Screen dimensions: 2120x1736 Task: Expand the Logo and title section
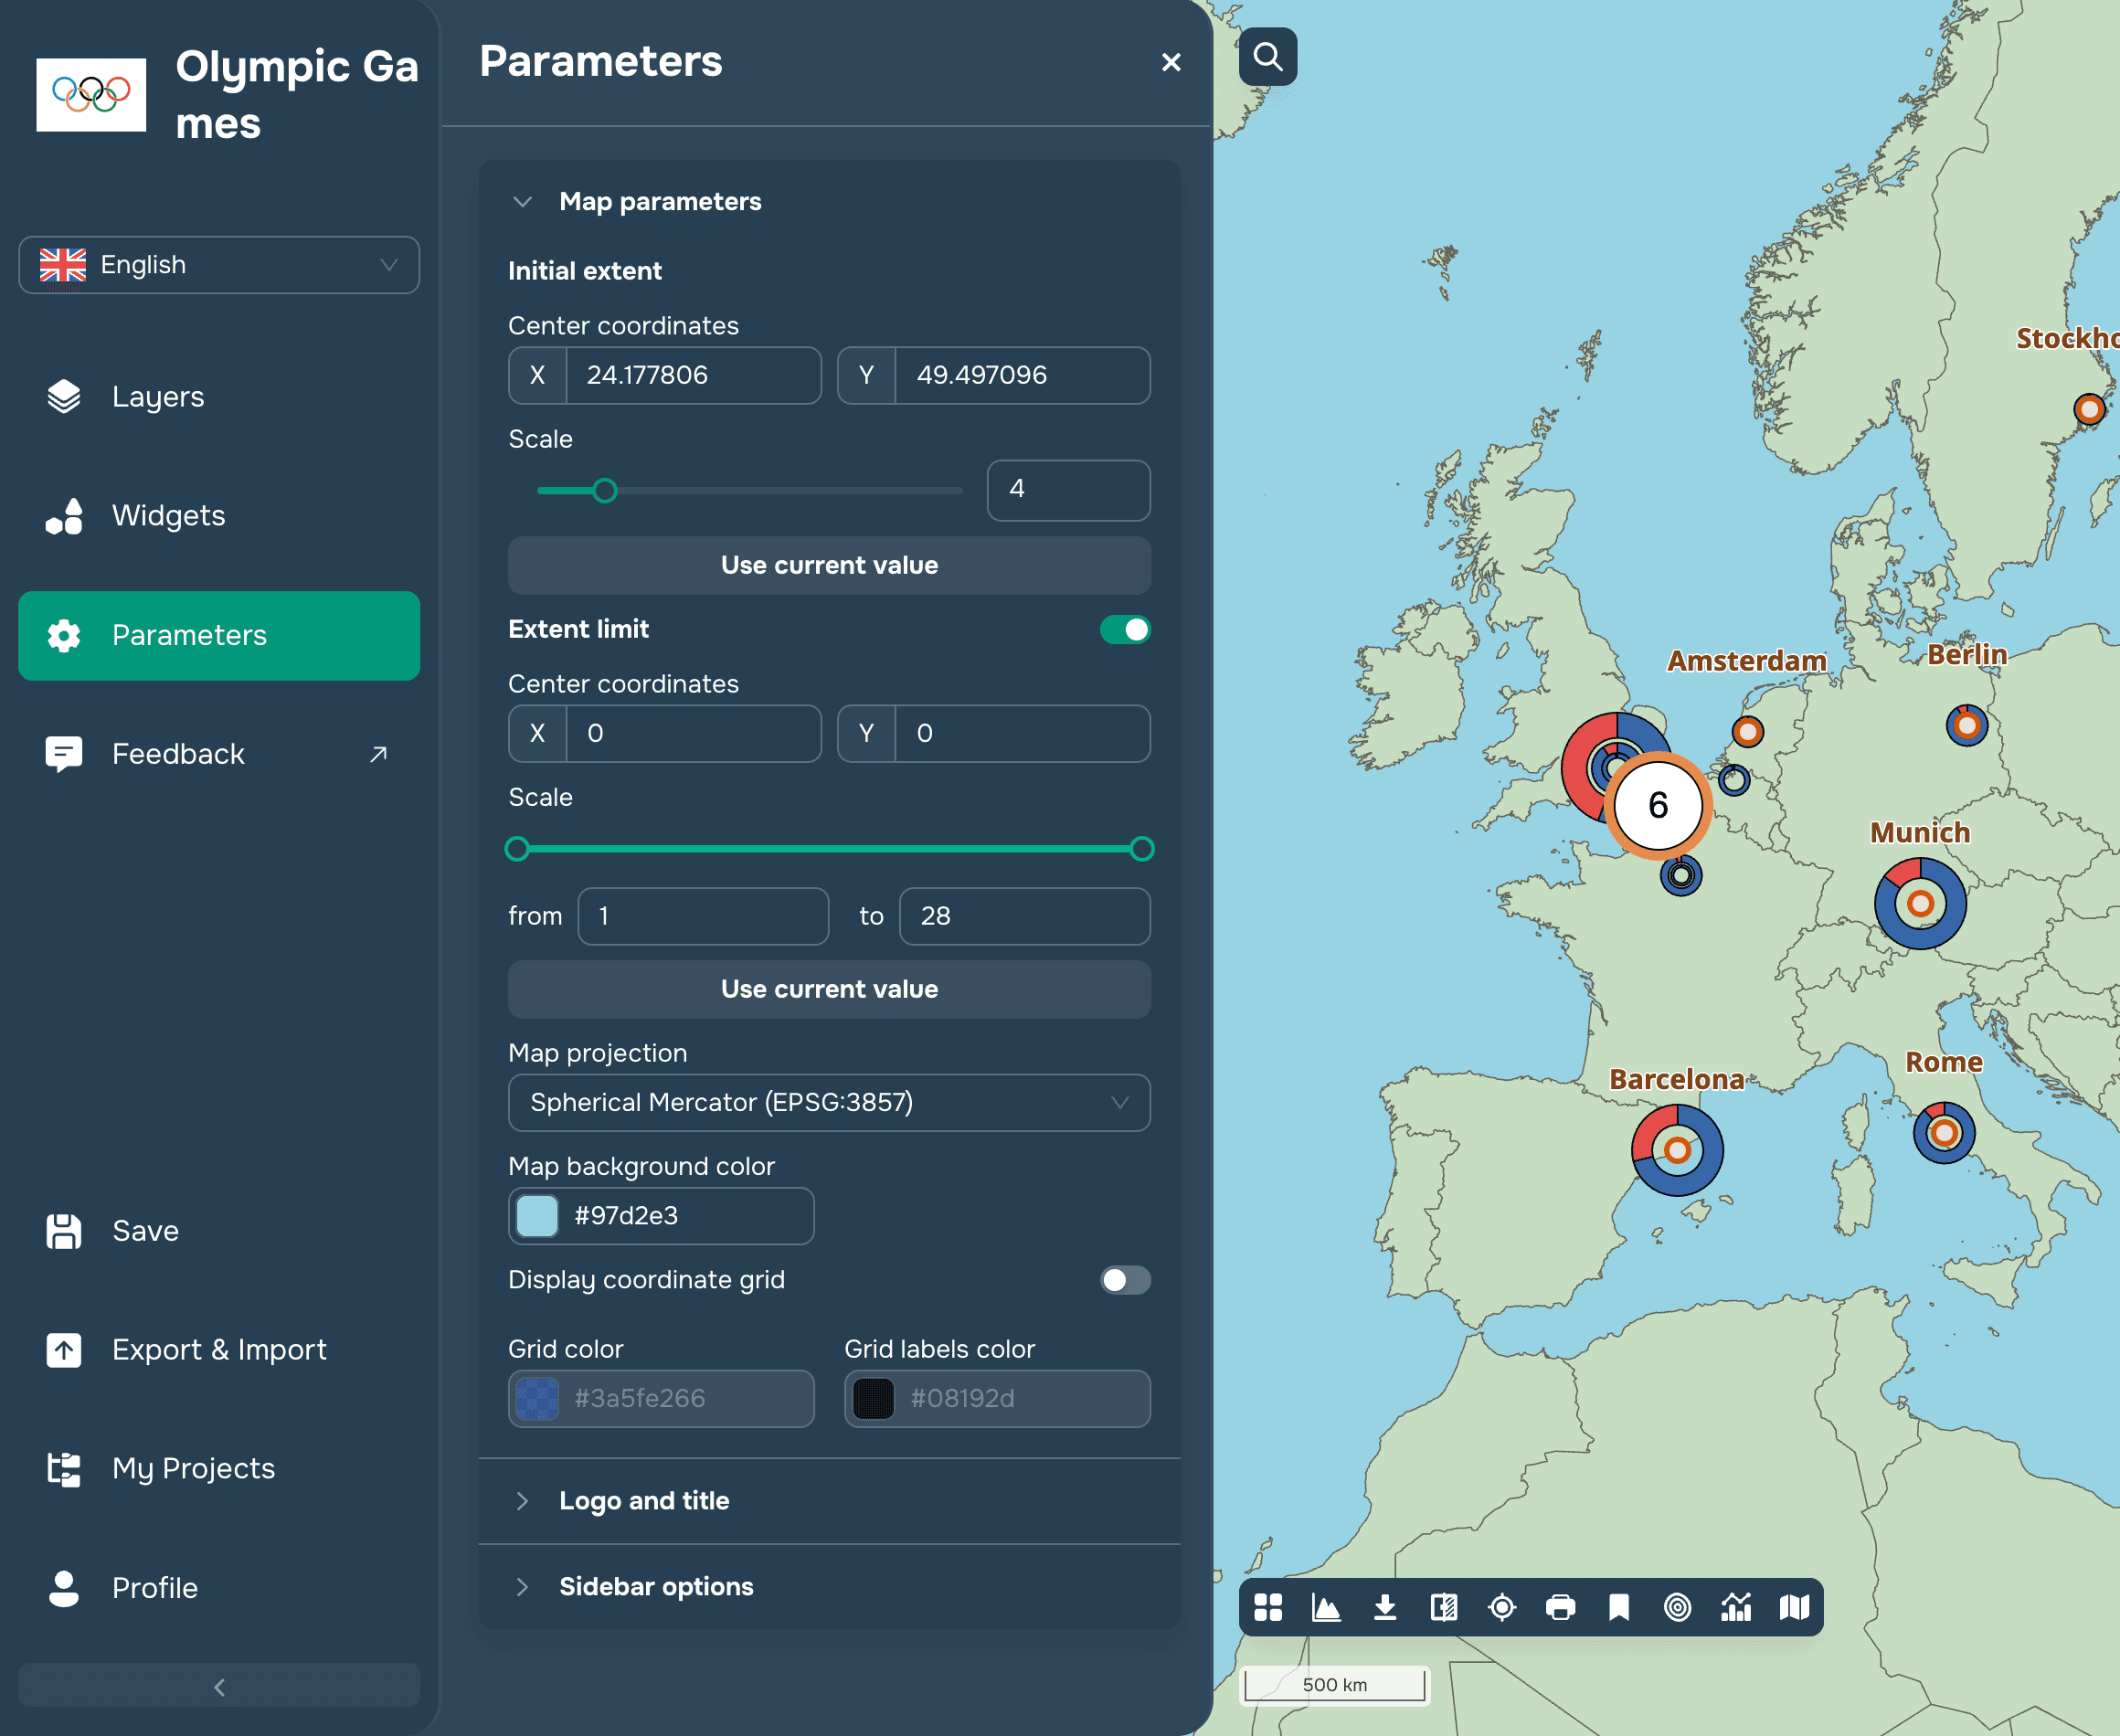point(644,1500)
